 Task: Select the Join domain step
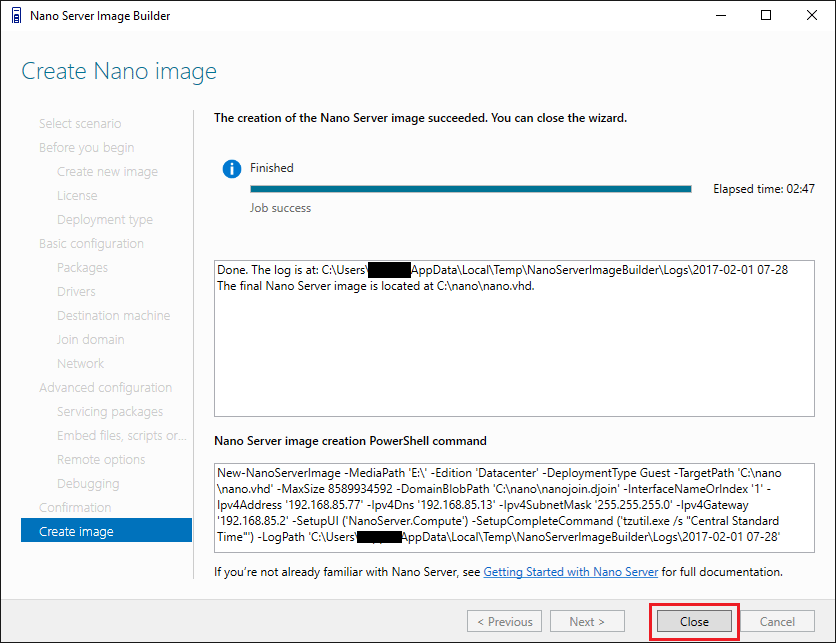click(x=91, y=339)
